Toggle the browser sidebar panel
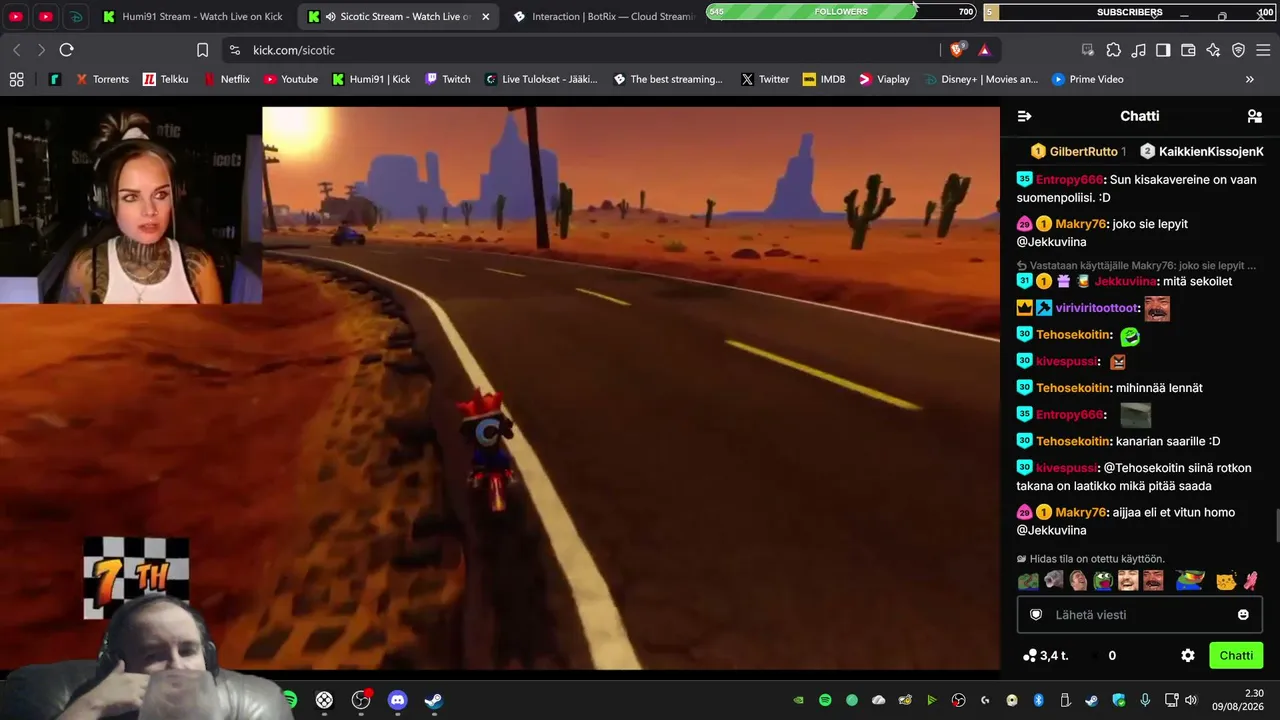 (1163, 50)
